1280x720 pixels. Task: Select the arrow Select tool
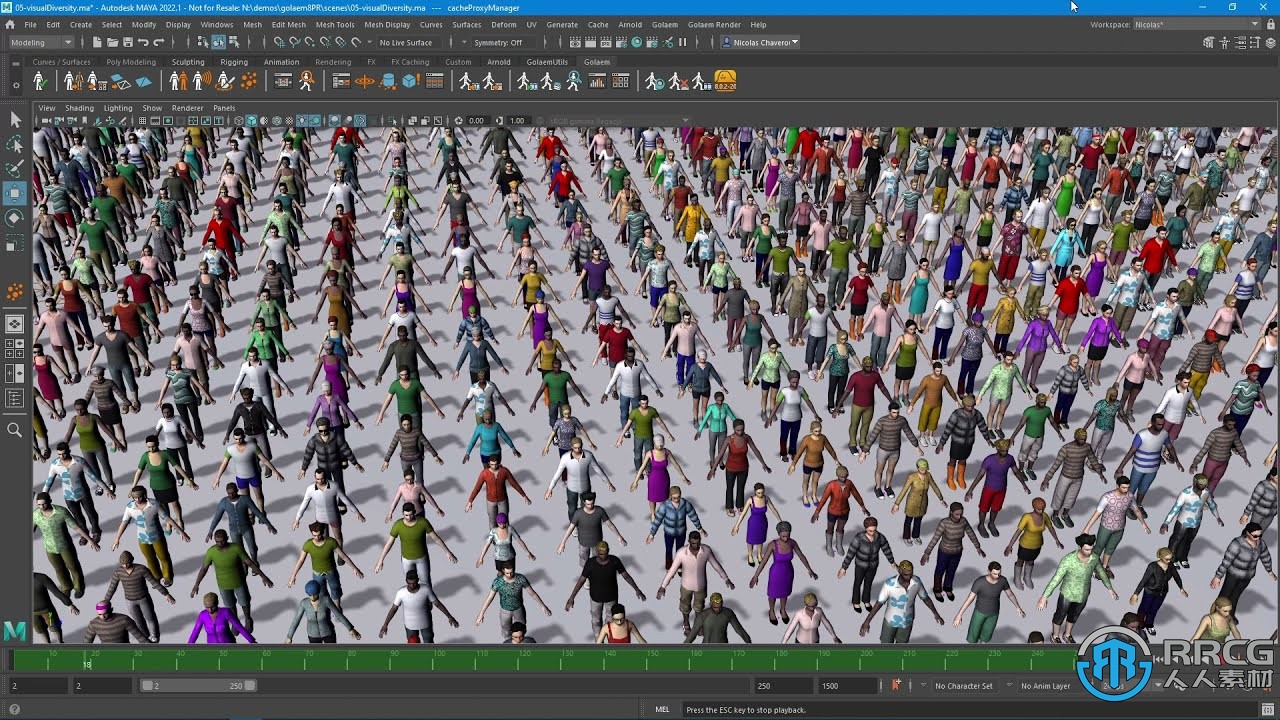click(15, 119)
